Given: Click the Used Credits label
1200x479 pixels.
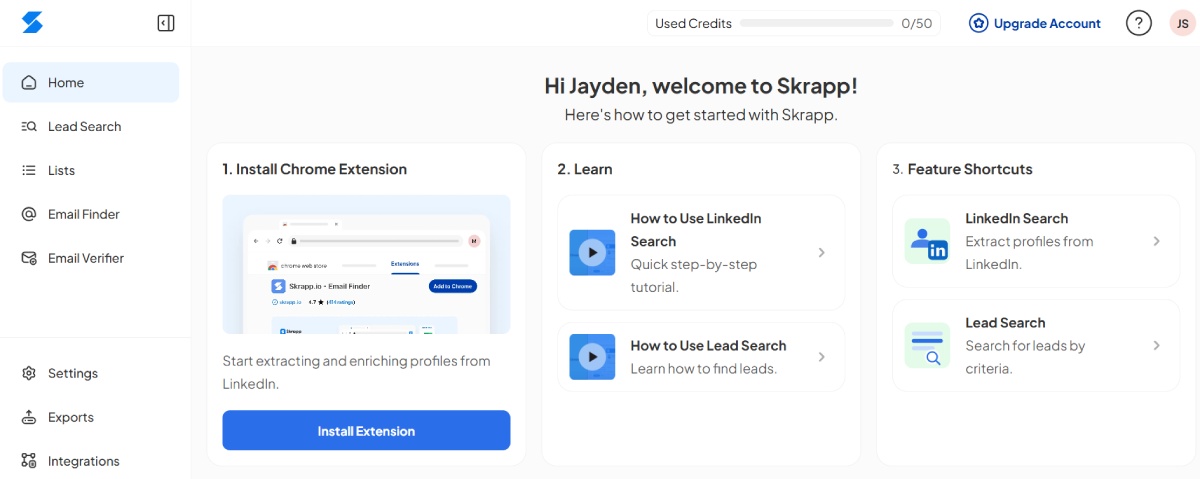Looking at the screenshot, I should 693,23.
